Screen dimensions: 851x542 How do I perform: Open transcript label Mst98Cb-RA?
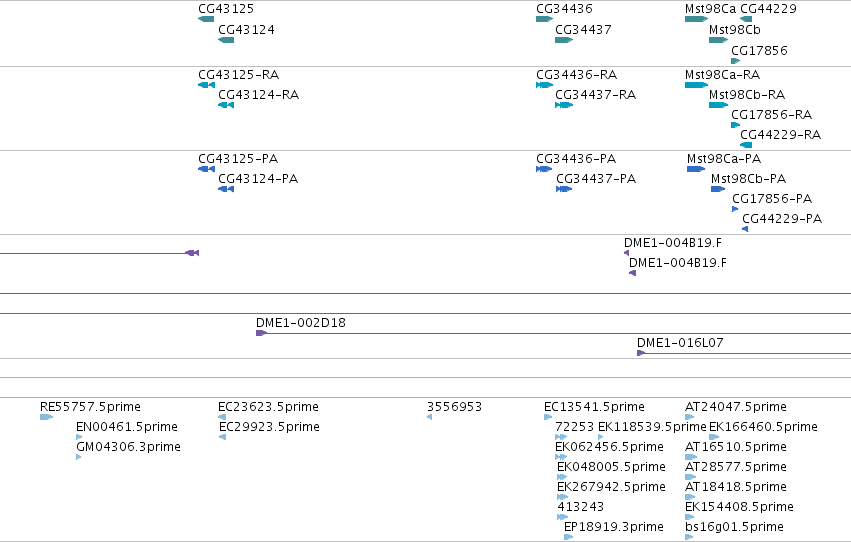click(747, 95)
